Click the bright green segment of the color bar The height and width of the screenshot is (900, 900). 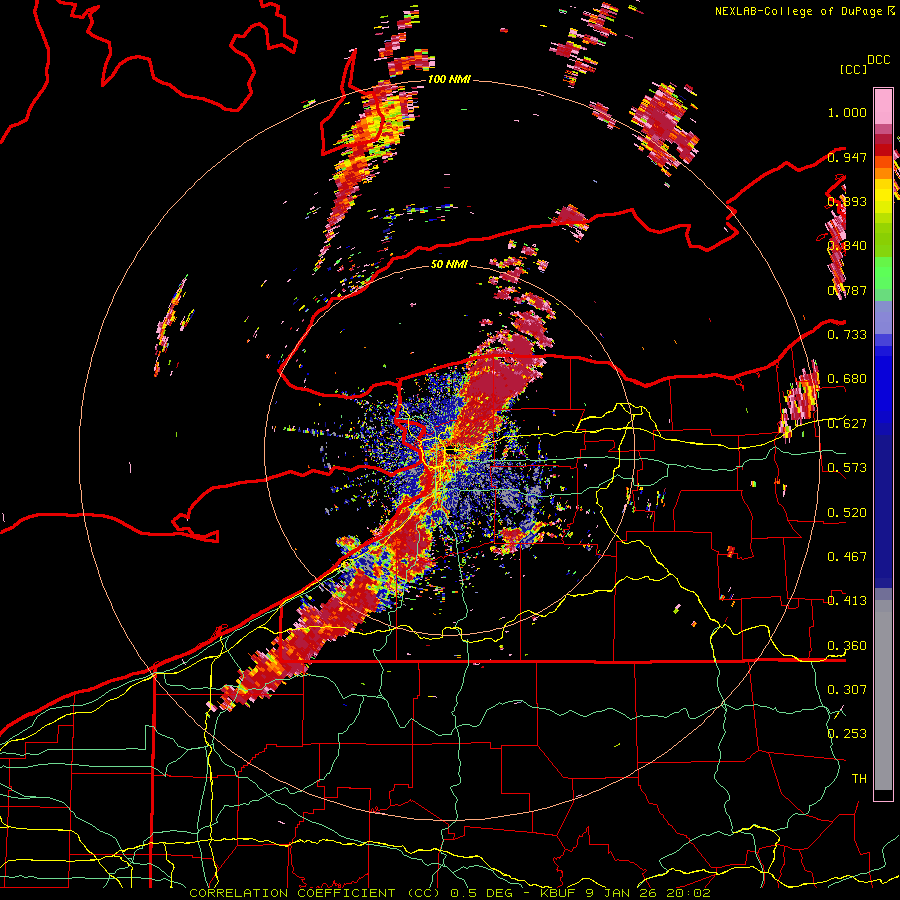(883, 273)
